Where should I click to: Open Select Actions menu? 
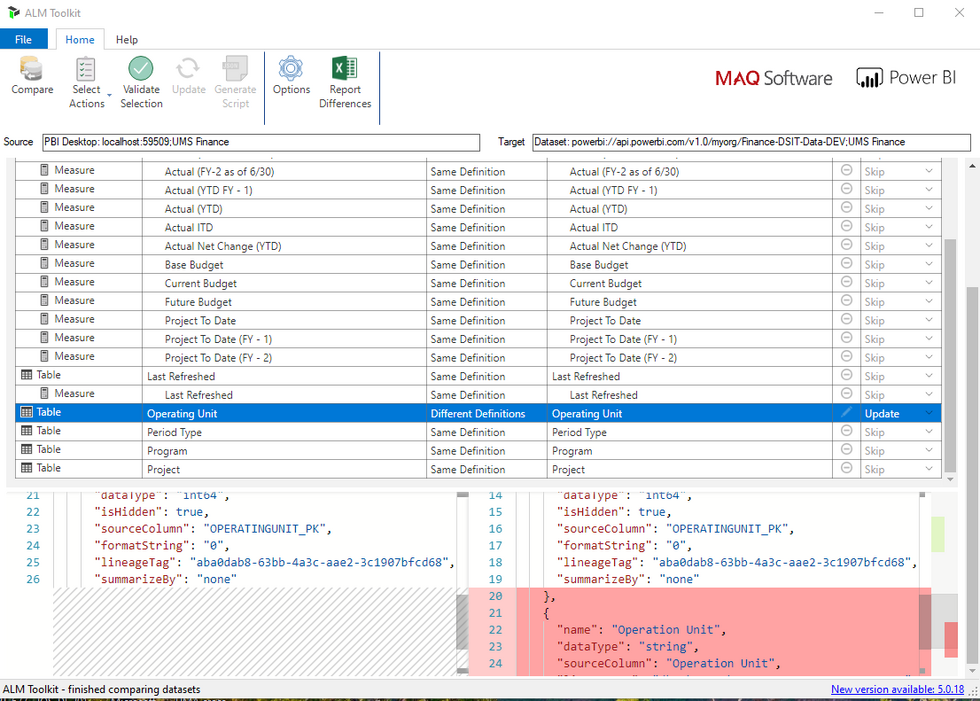point(87,83)
